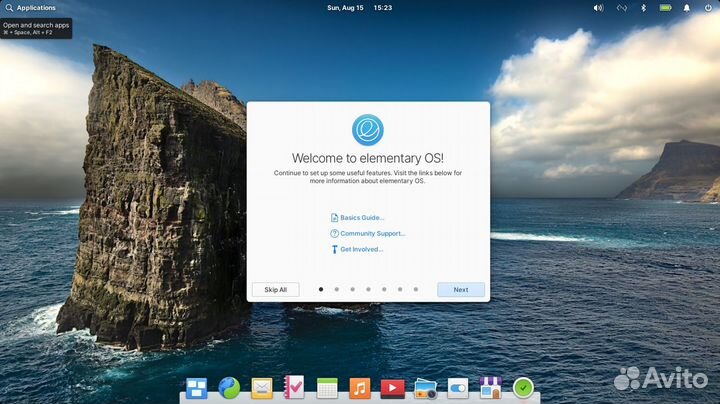Click the Next button
The width and height of the screenshot is (720, 404).
point(460,290)
